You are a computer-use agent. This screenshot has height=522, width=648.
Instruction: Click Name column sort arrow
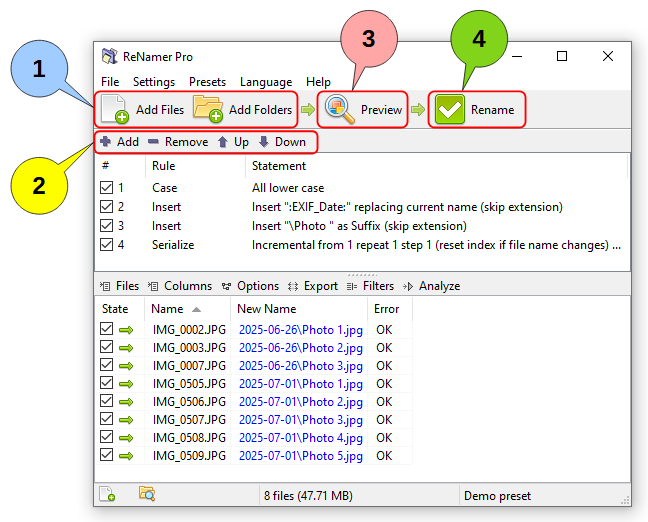(197, 310)
